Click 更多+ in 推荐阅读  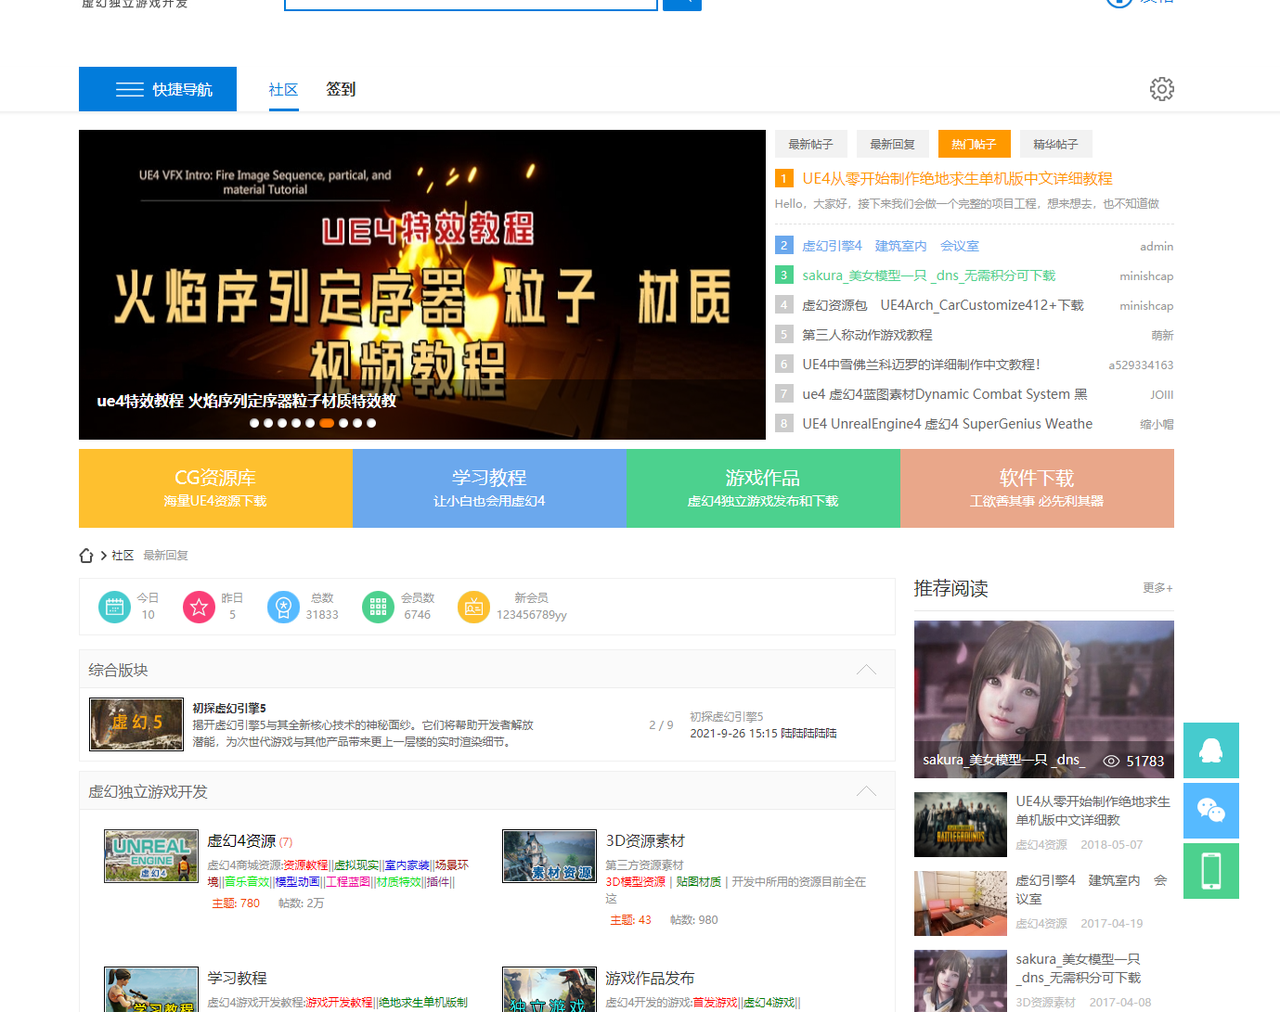click(1158, 588)
